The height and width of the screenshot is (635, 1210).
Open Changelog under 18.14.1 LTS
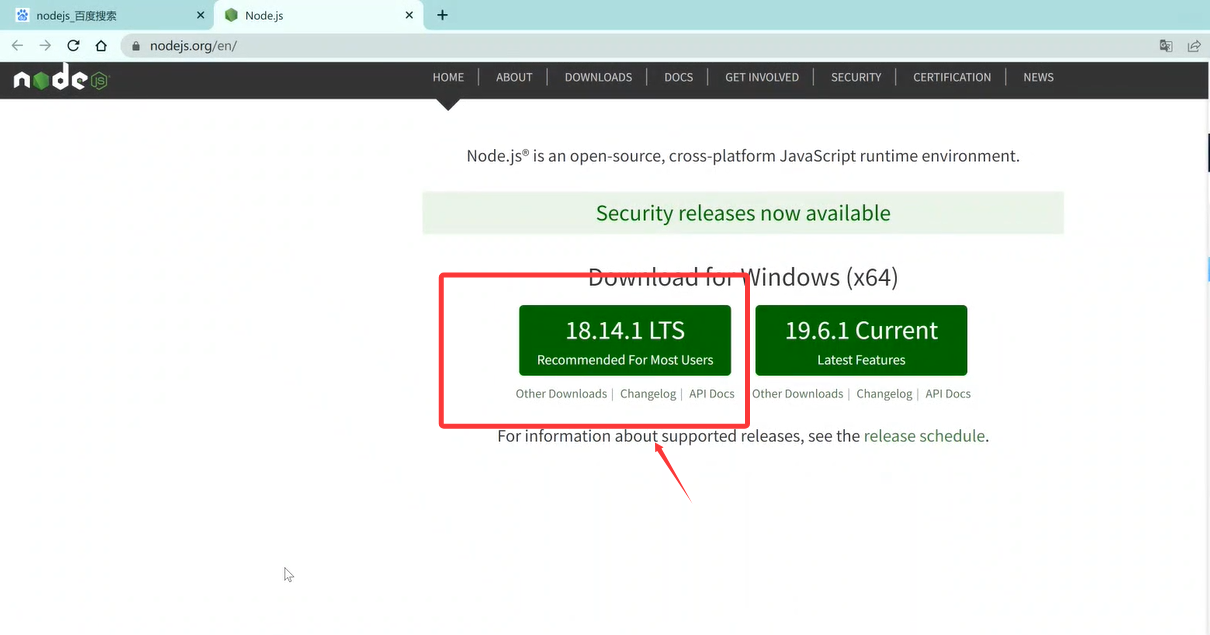(x=648, y=394)
